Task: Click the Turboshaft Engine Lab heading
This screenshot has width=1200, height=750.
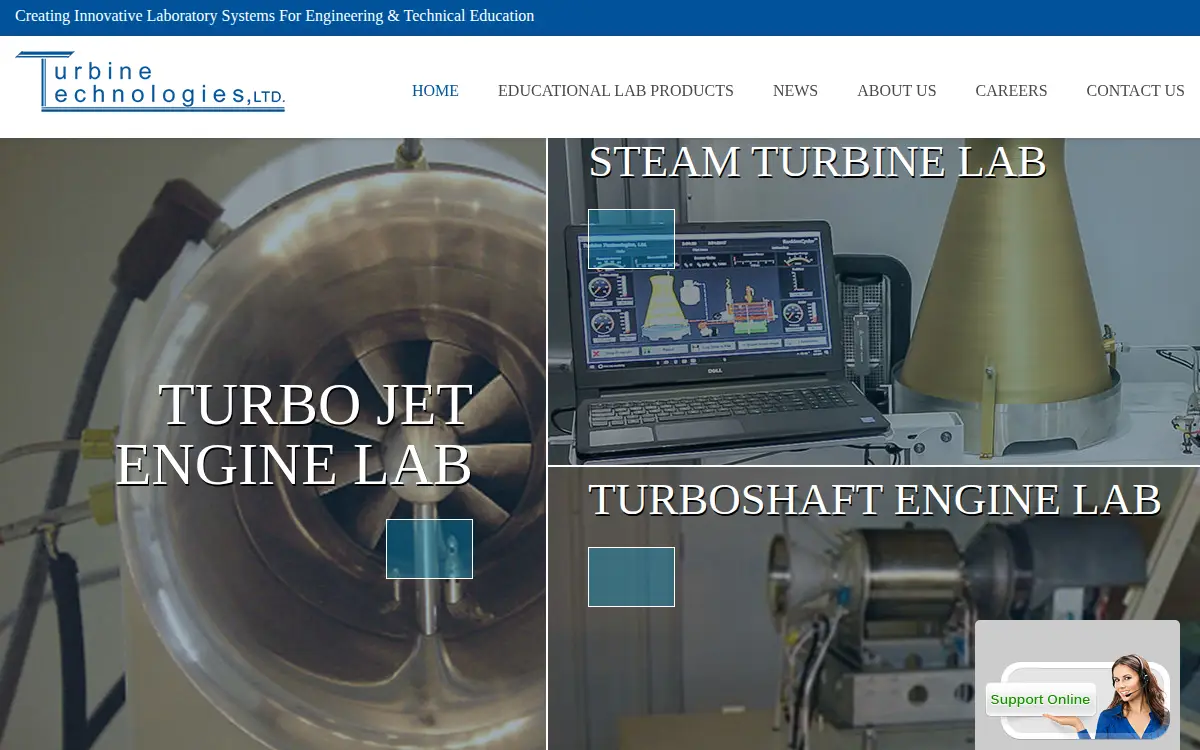Action: pos(874,500)
